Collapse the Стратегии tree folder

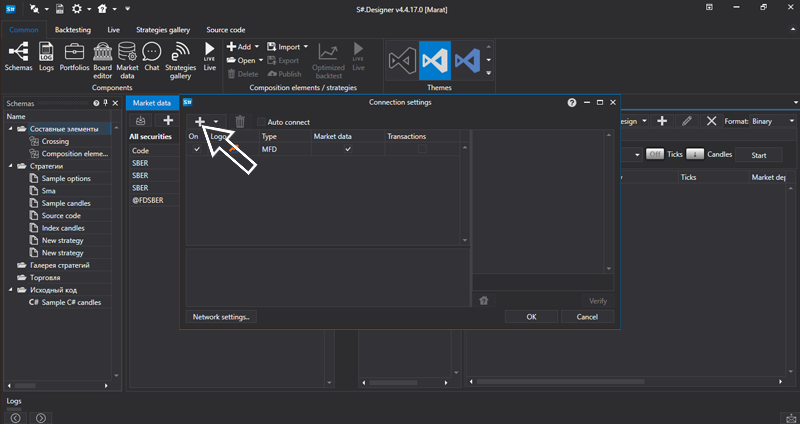point(11,166)
